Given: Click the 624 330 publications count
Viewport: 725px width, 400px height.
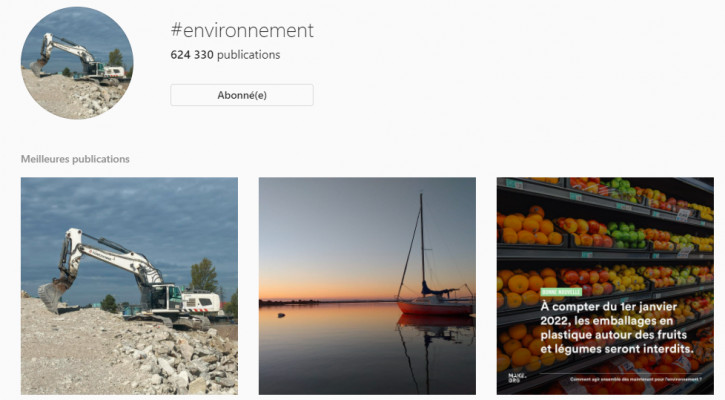Looking at the screenshot, I should 225,55.
